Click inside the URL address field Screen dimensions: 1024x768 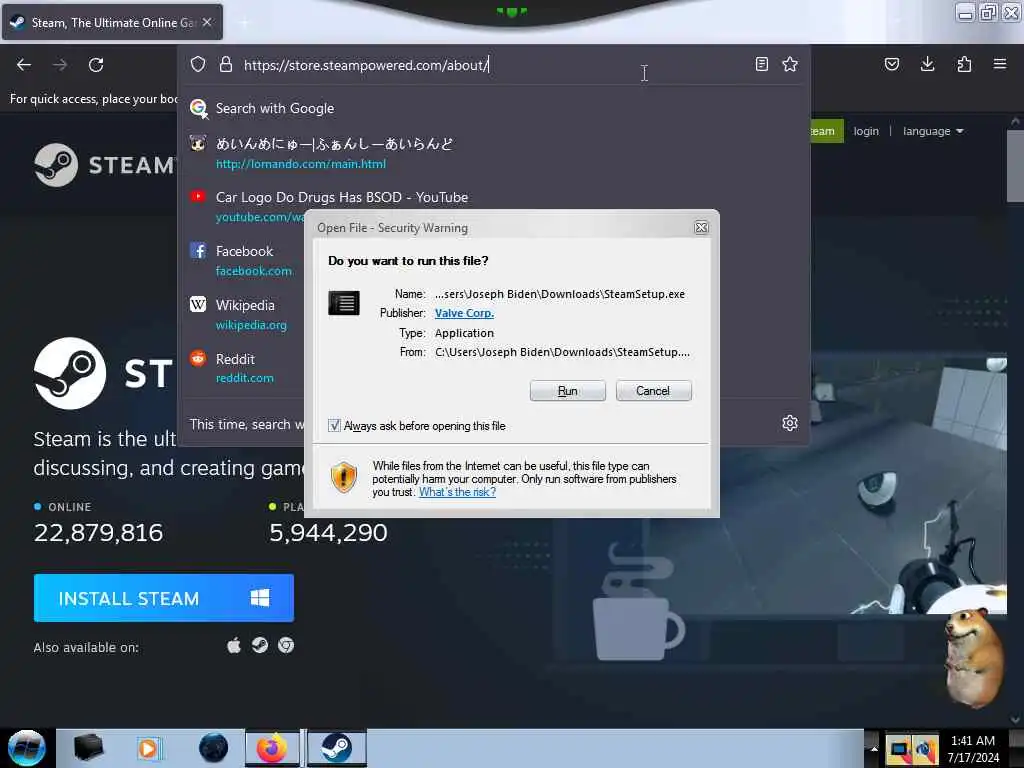496,65
